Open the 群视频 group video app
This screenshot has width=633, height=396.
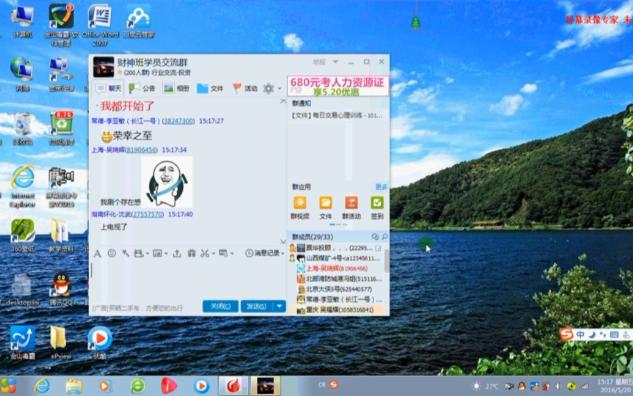300,207
